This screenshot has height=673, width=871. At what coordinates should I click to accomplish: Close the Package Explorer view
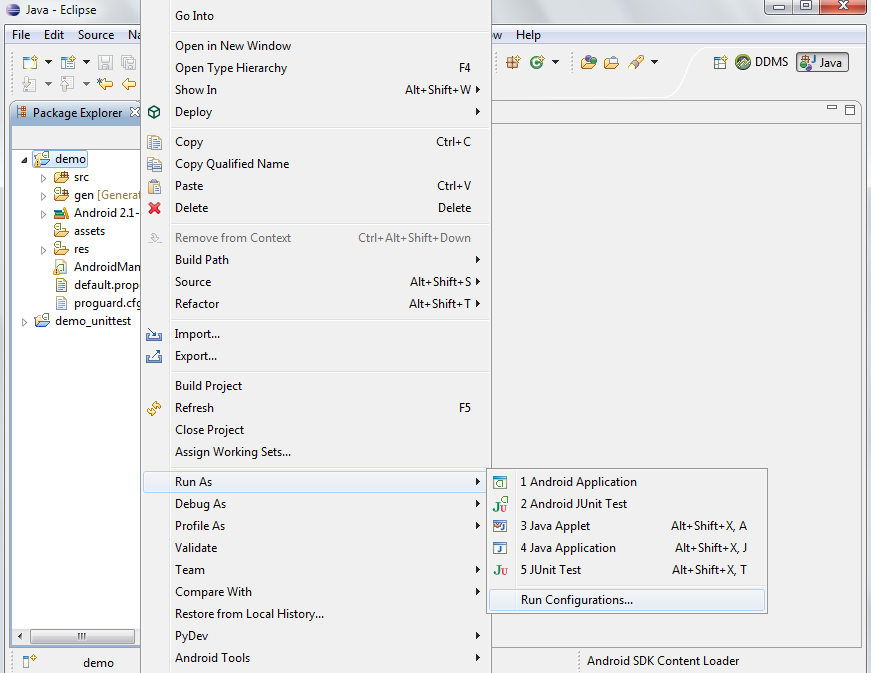[x=134, y=112]
